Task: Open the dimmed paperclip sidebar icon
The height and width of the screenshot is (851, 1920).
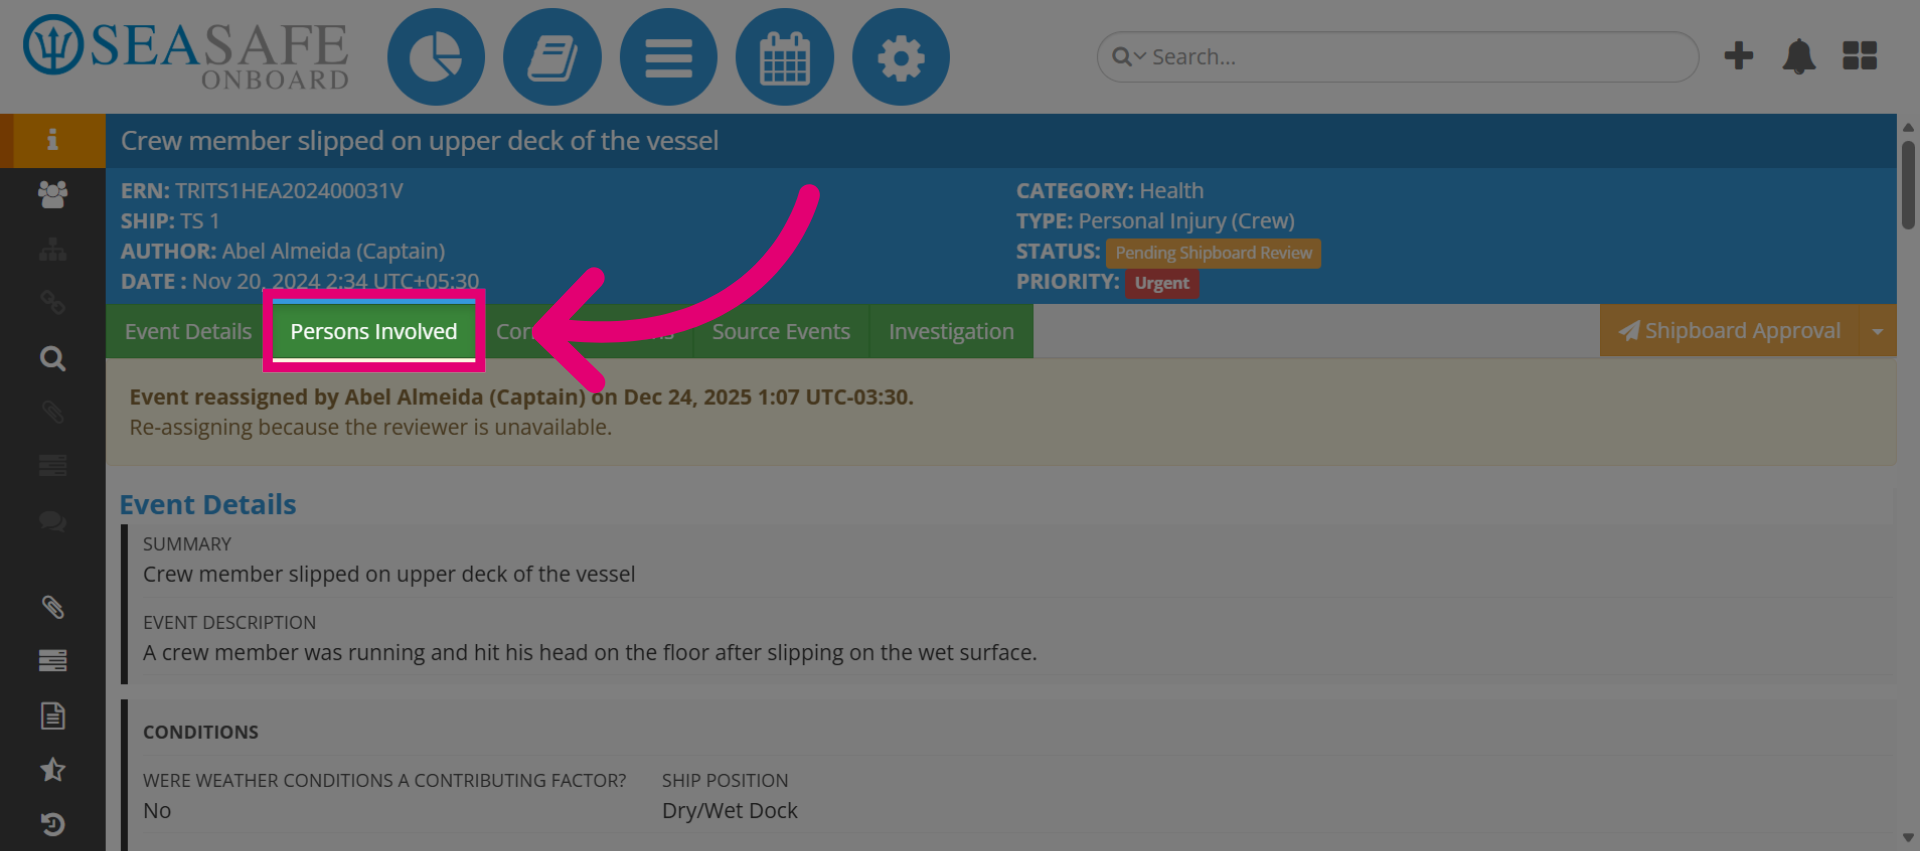Action: point(52,412)
